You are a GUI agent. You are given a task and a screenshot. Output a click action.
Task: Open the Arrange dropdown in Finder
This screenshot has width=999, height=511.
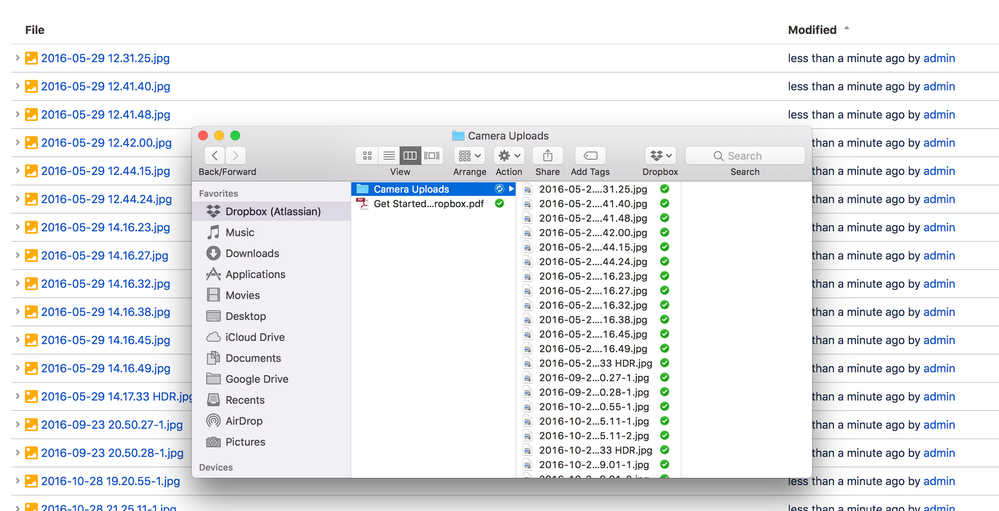[x=470, y=155]
